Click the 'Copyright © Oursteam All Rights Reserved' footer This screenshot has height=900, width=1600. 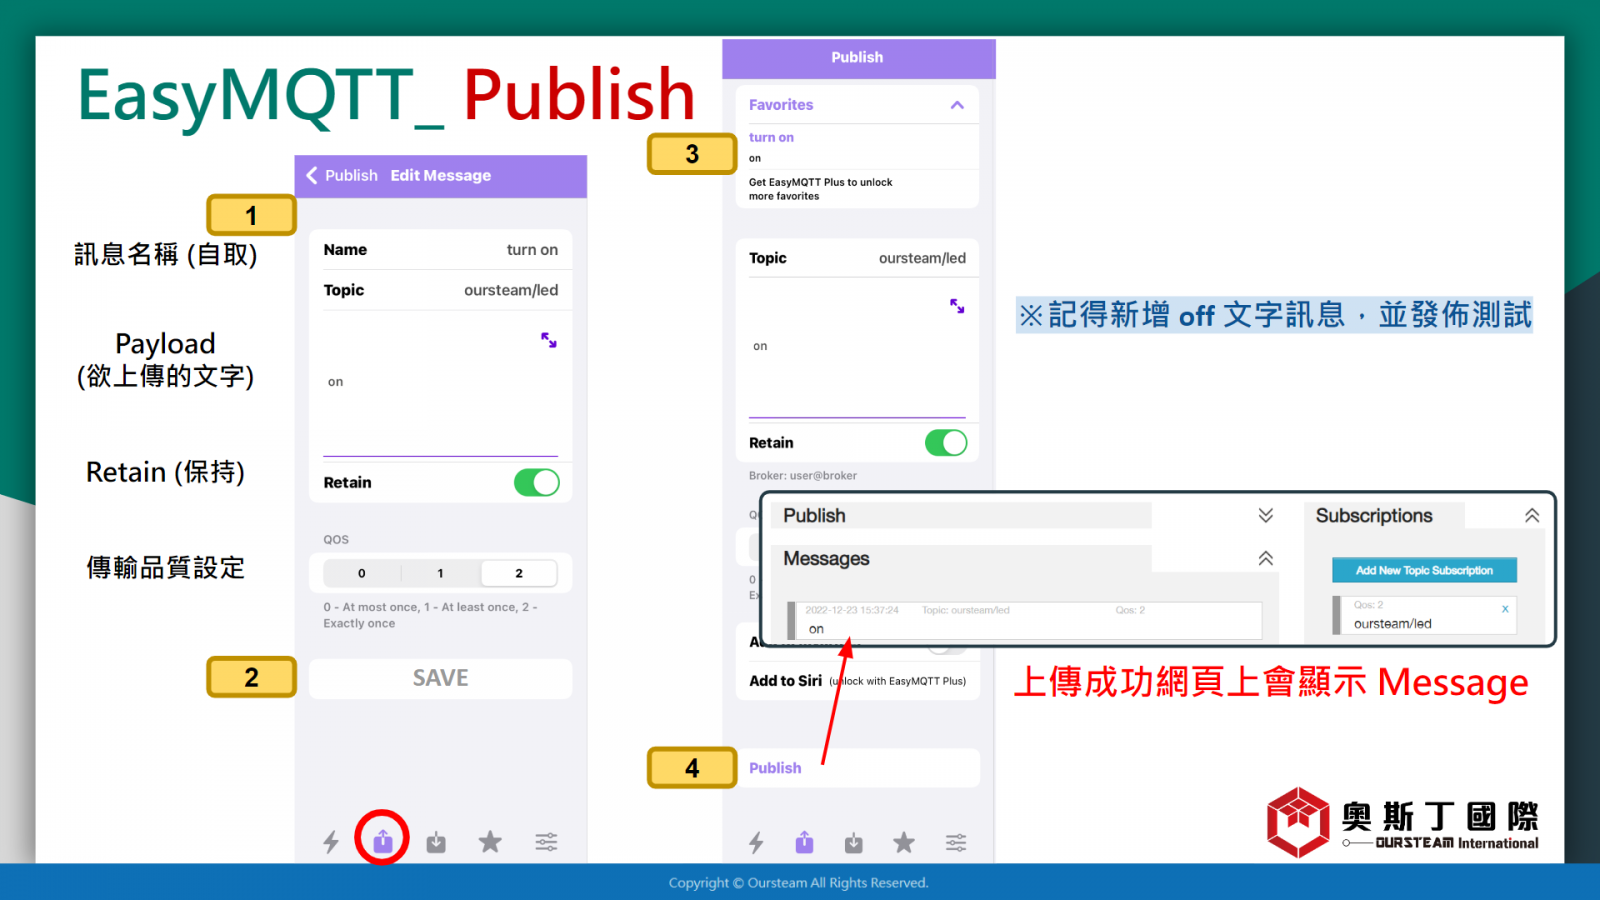[x=799, y=882]
